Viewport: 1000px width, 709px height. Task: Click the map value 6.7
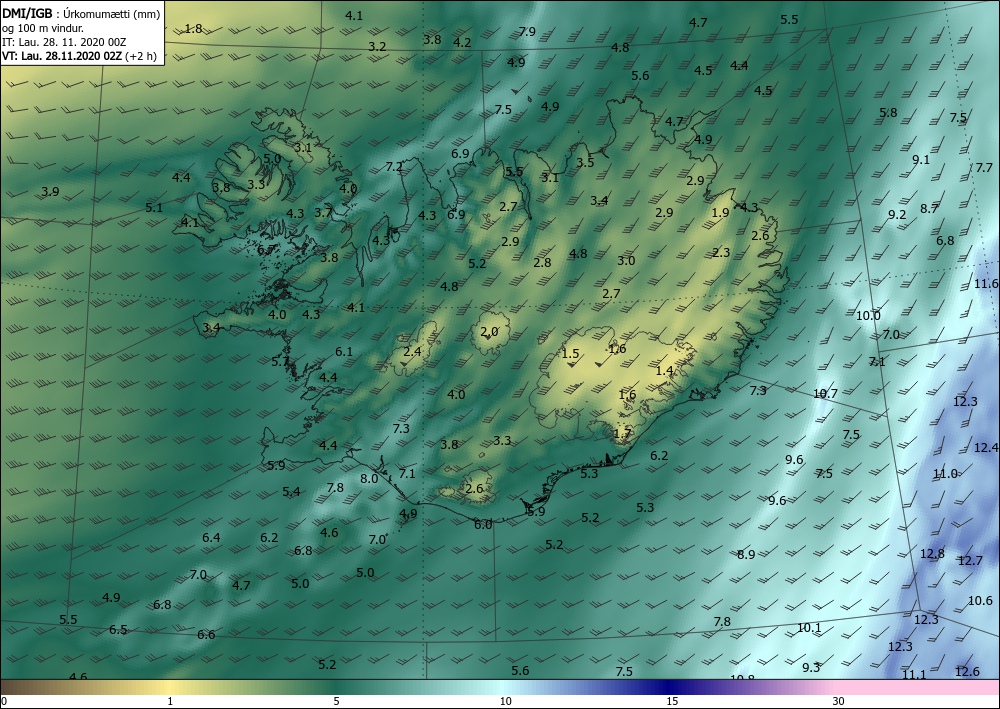pos(266,250)
